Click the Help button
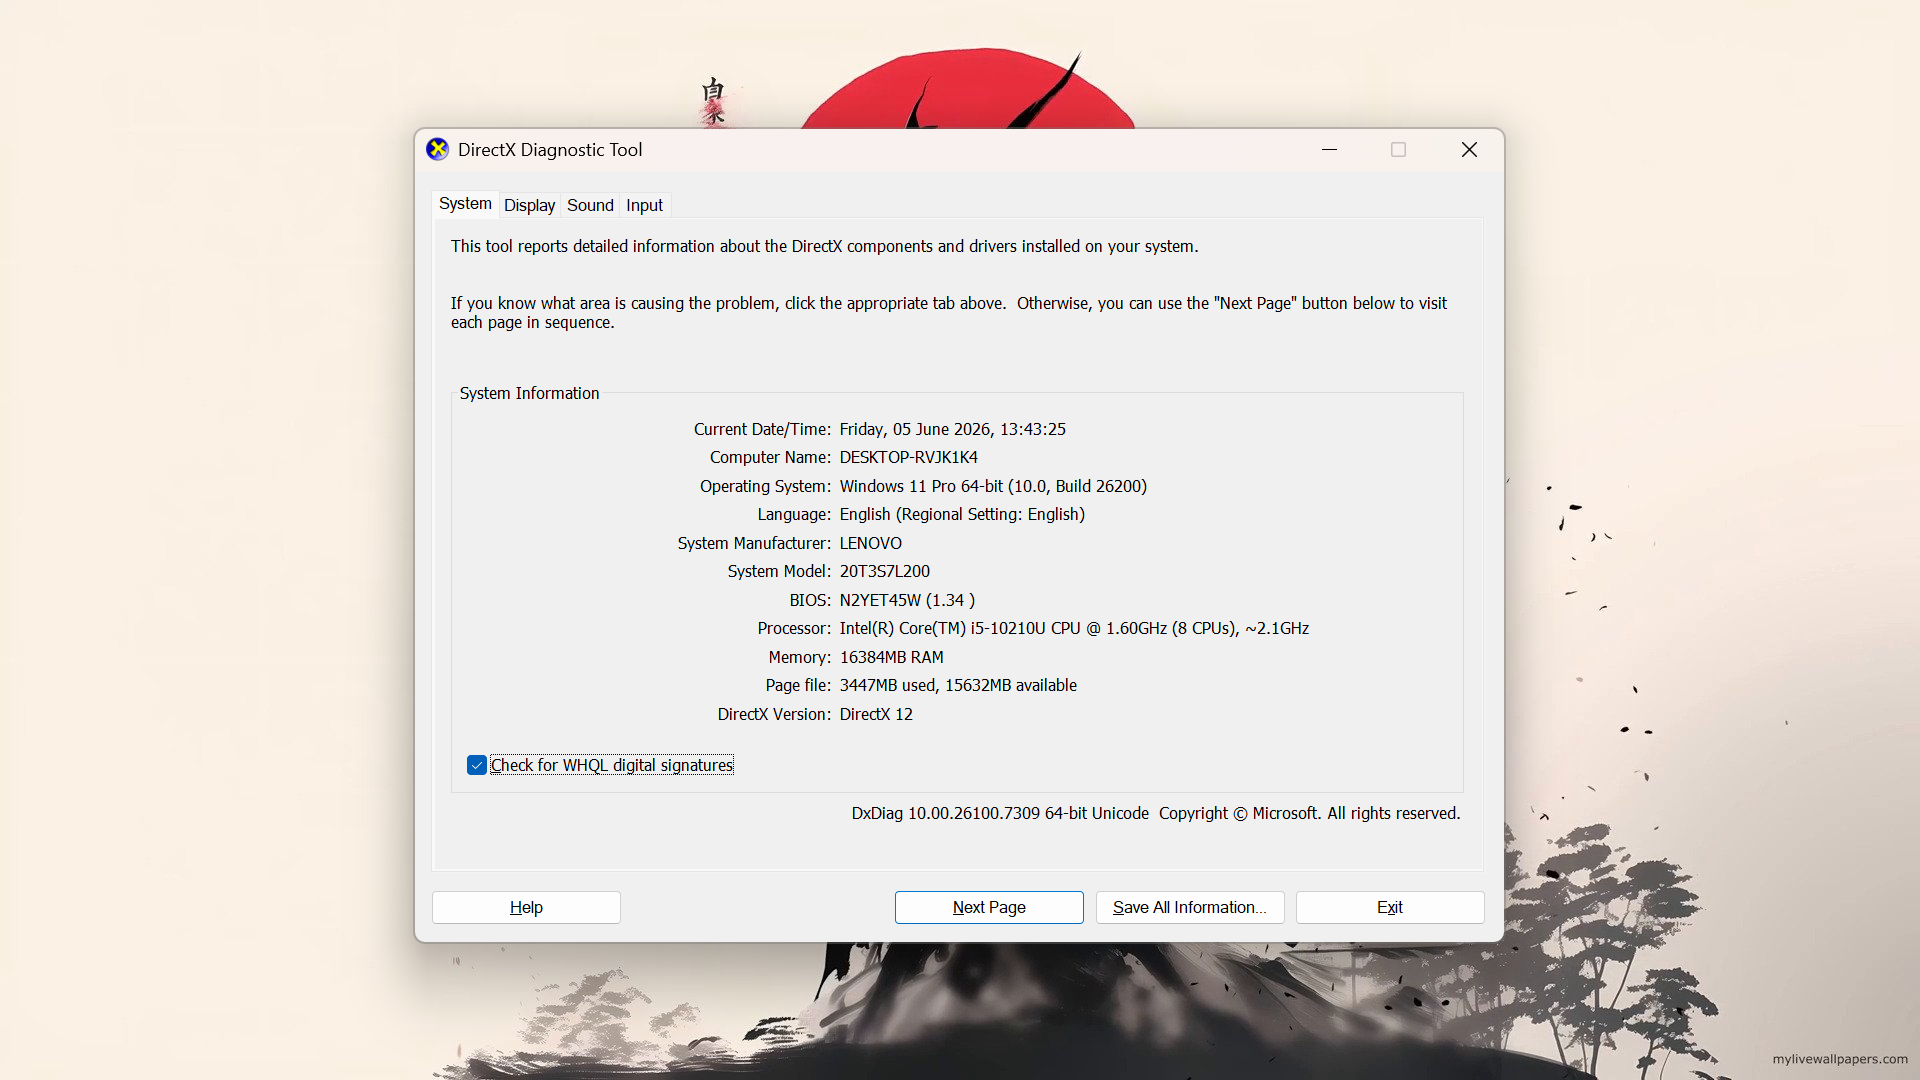Viewport: 1920px width, 1080px height. pos(526,907)
